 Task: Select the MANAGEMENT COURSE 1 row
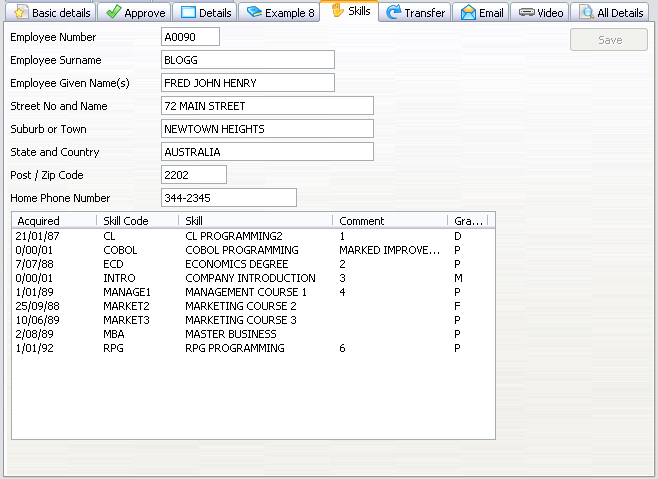tap(253, 292)
